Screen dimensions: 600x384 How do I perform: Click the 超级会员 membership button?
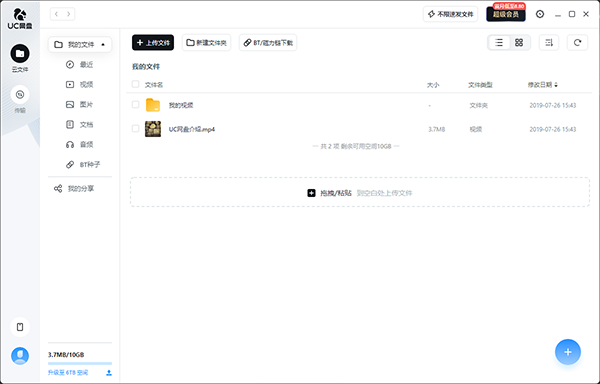506,14
